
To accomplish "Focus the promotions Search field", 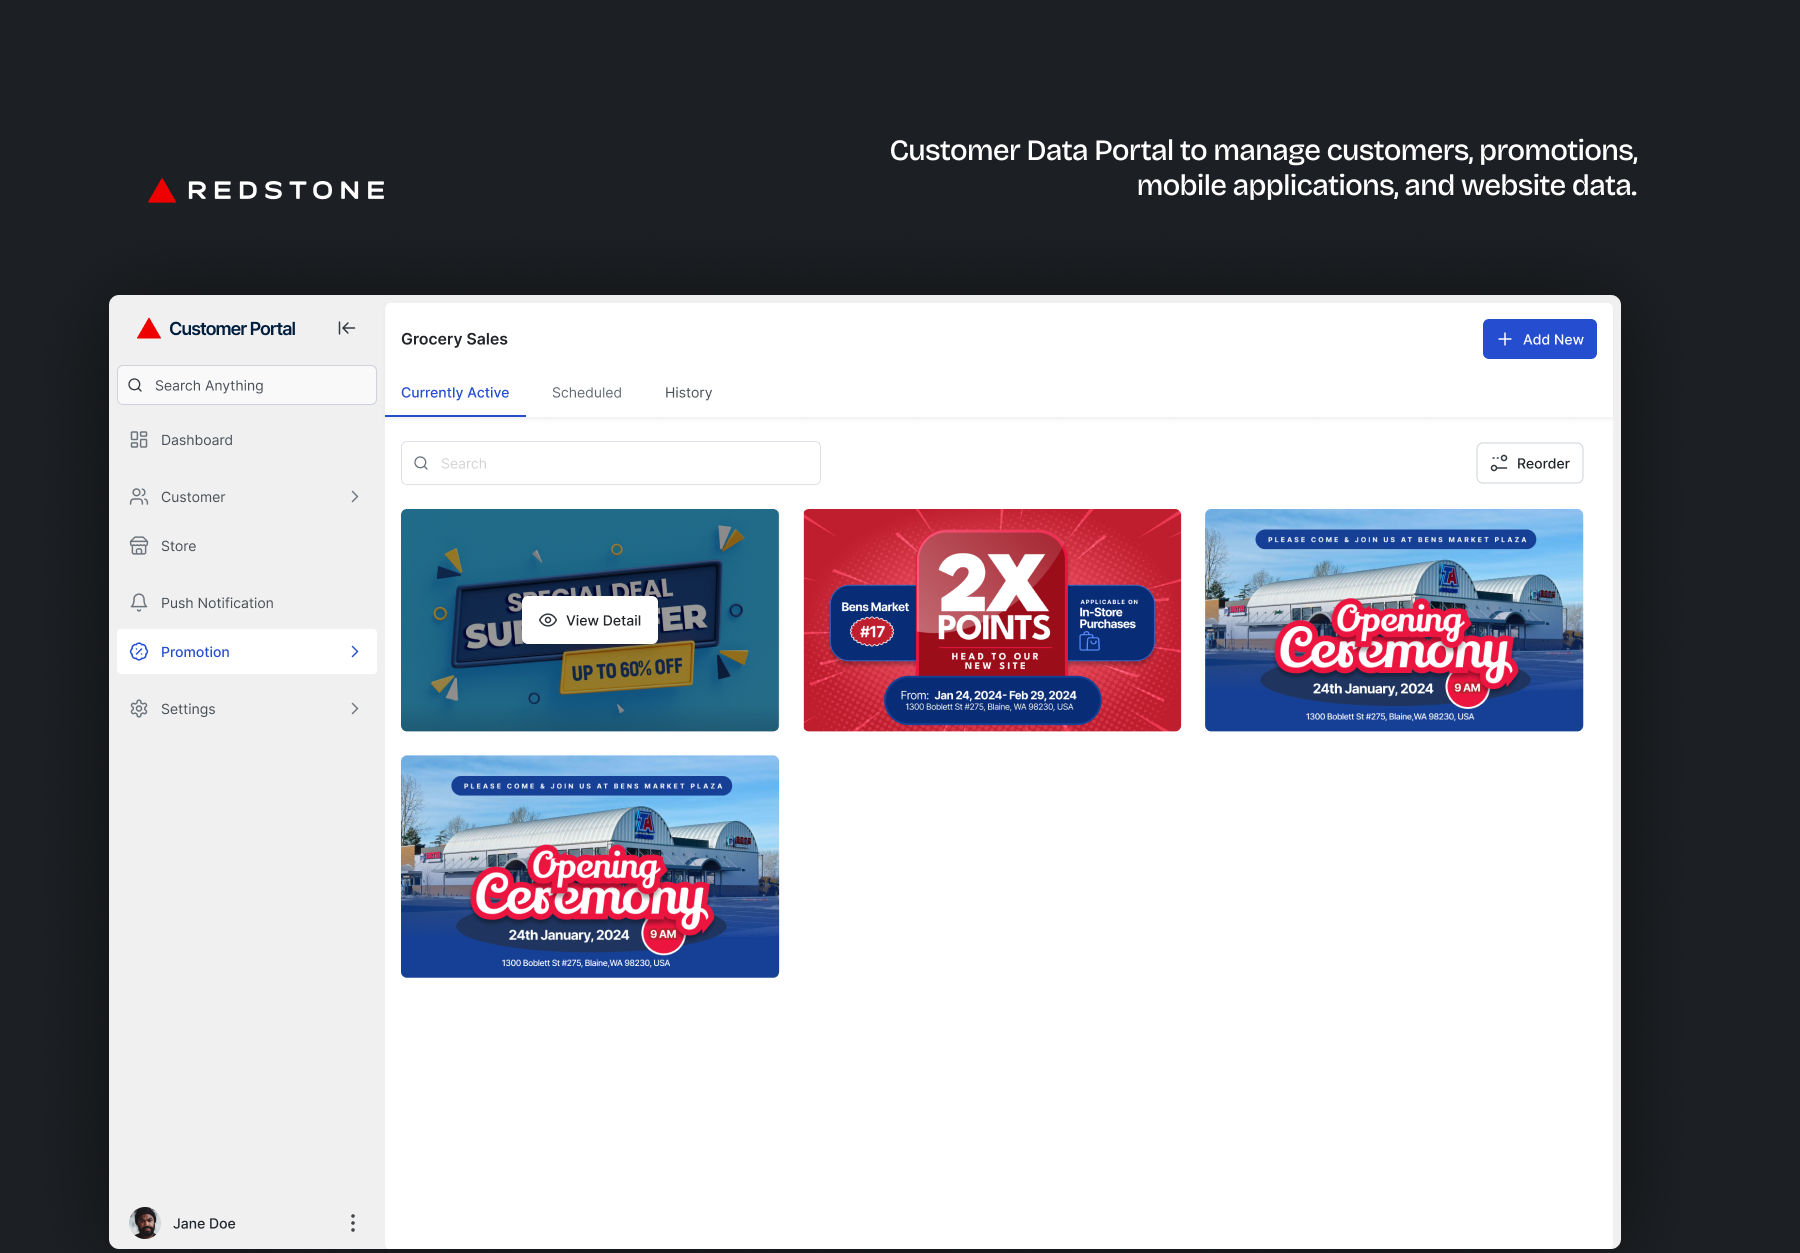I will tap(611, 463).
